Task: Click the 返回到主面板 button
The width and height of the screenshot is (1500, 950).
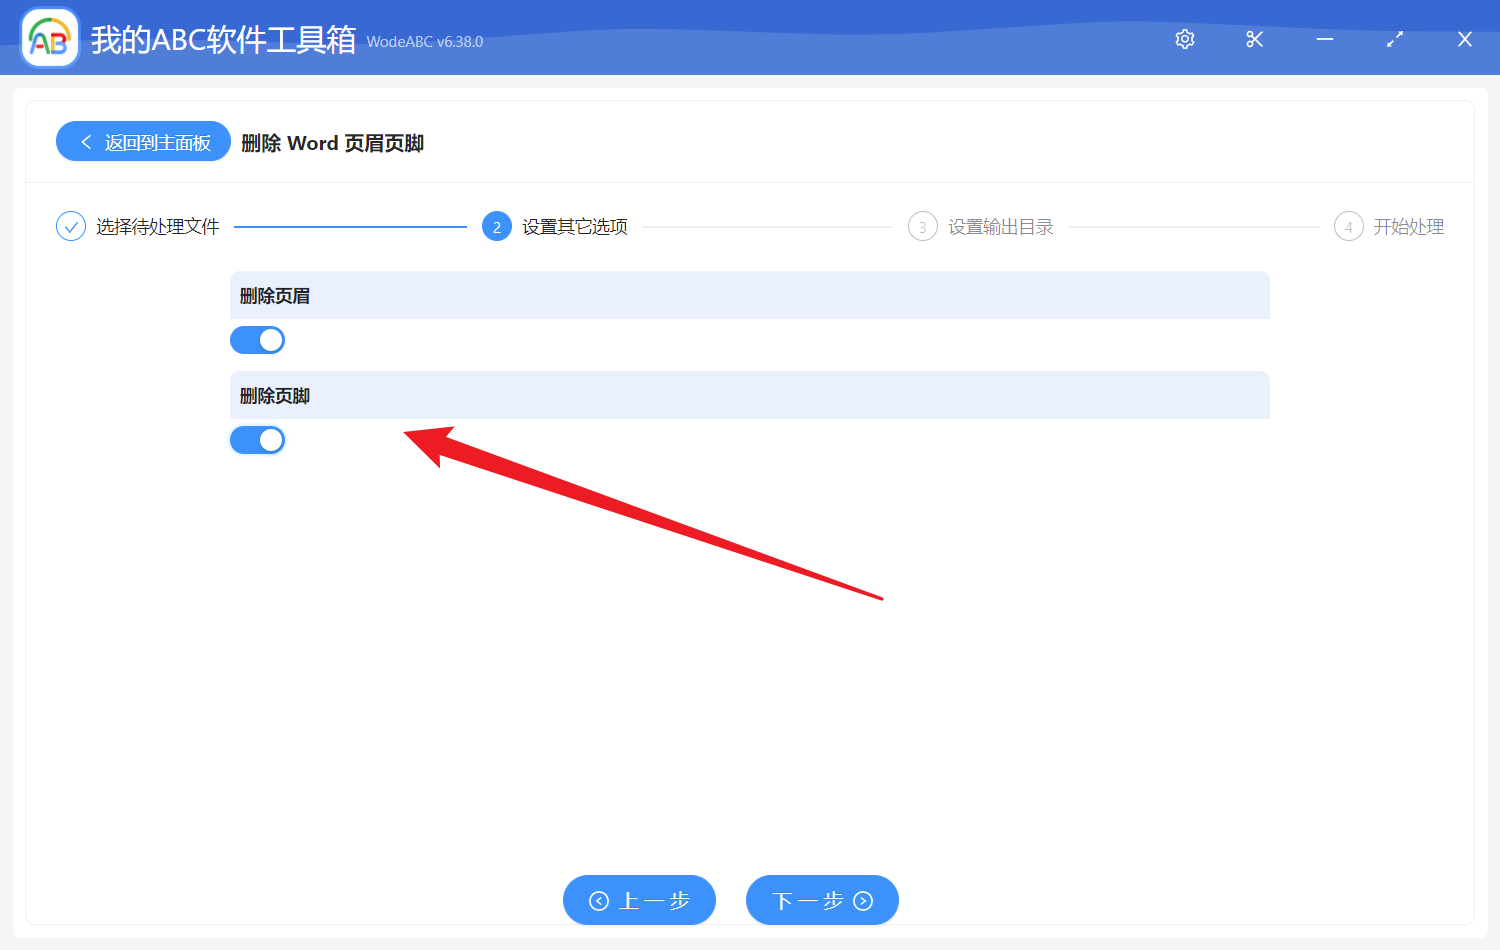Action: point(142,141)
